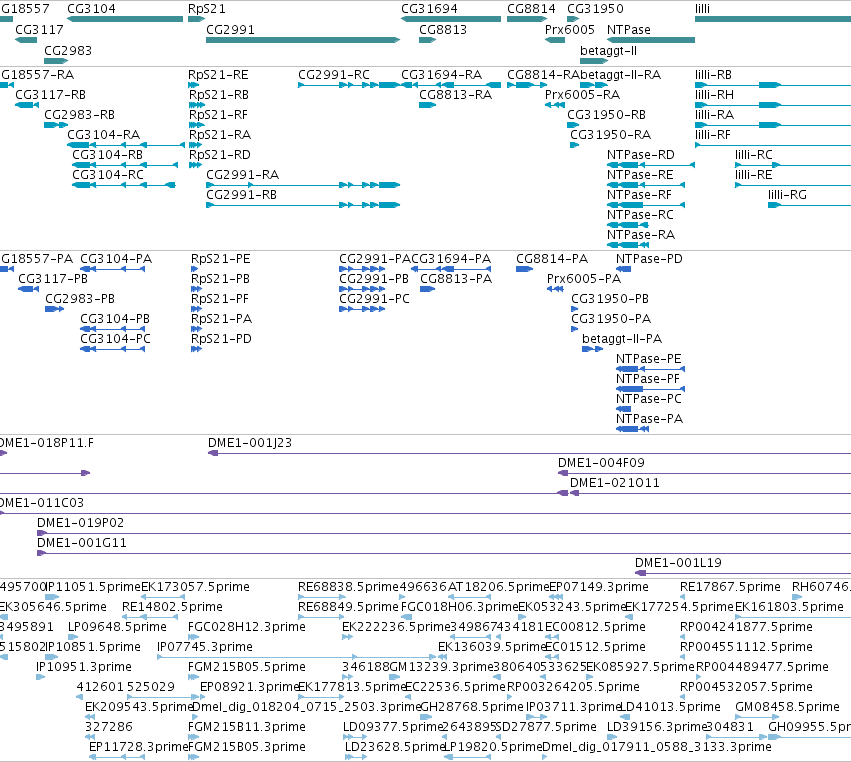851x762 pixels.
Task: Open the DME1-001J23 BAC clone label
Action: click(x=250, y=443)
